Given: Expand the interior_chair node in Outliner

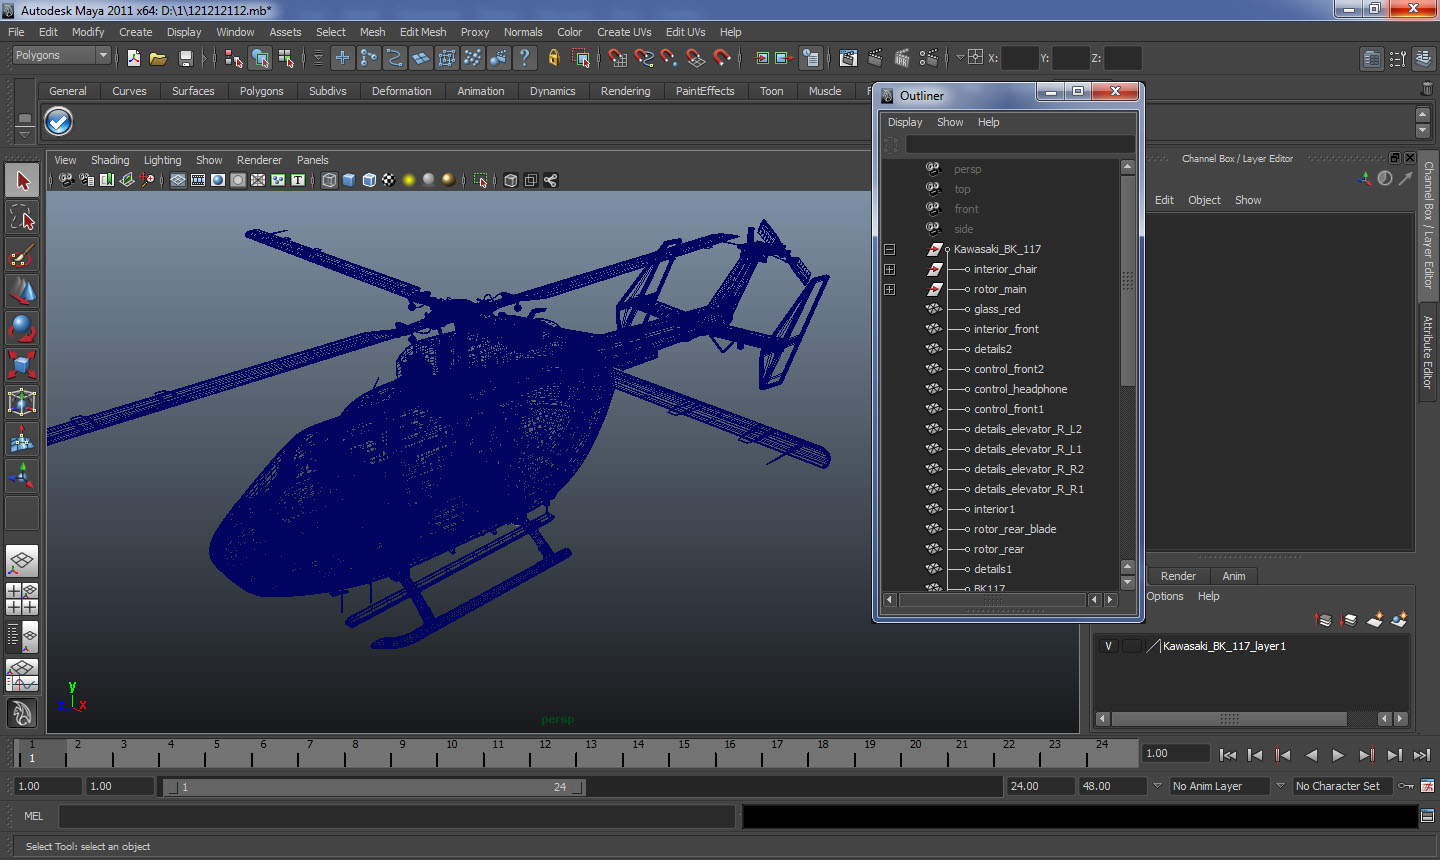Looking at the screenshot, I should click(889, 269).
